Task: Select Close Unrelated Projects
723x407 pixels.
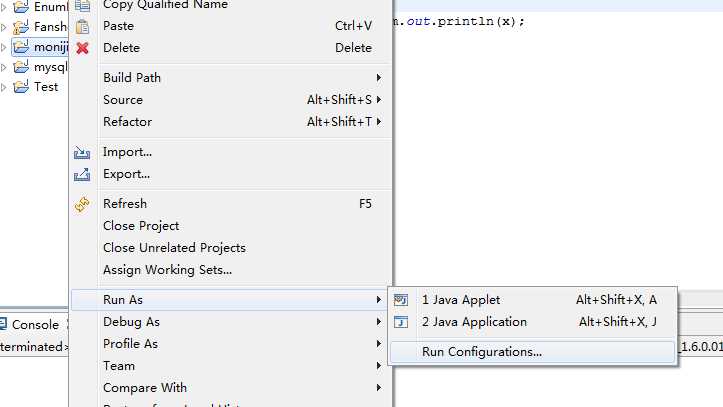Action: [231, 248]
